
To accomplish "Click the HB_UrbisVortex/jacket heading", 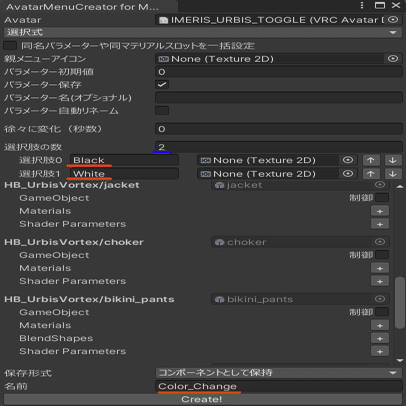I will point(72,185).
